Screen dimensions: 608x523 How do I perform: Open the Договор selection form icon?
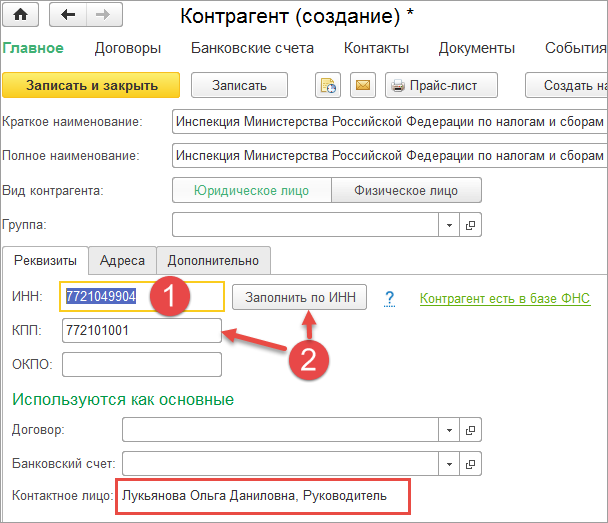point(470,430)
